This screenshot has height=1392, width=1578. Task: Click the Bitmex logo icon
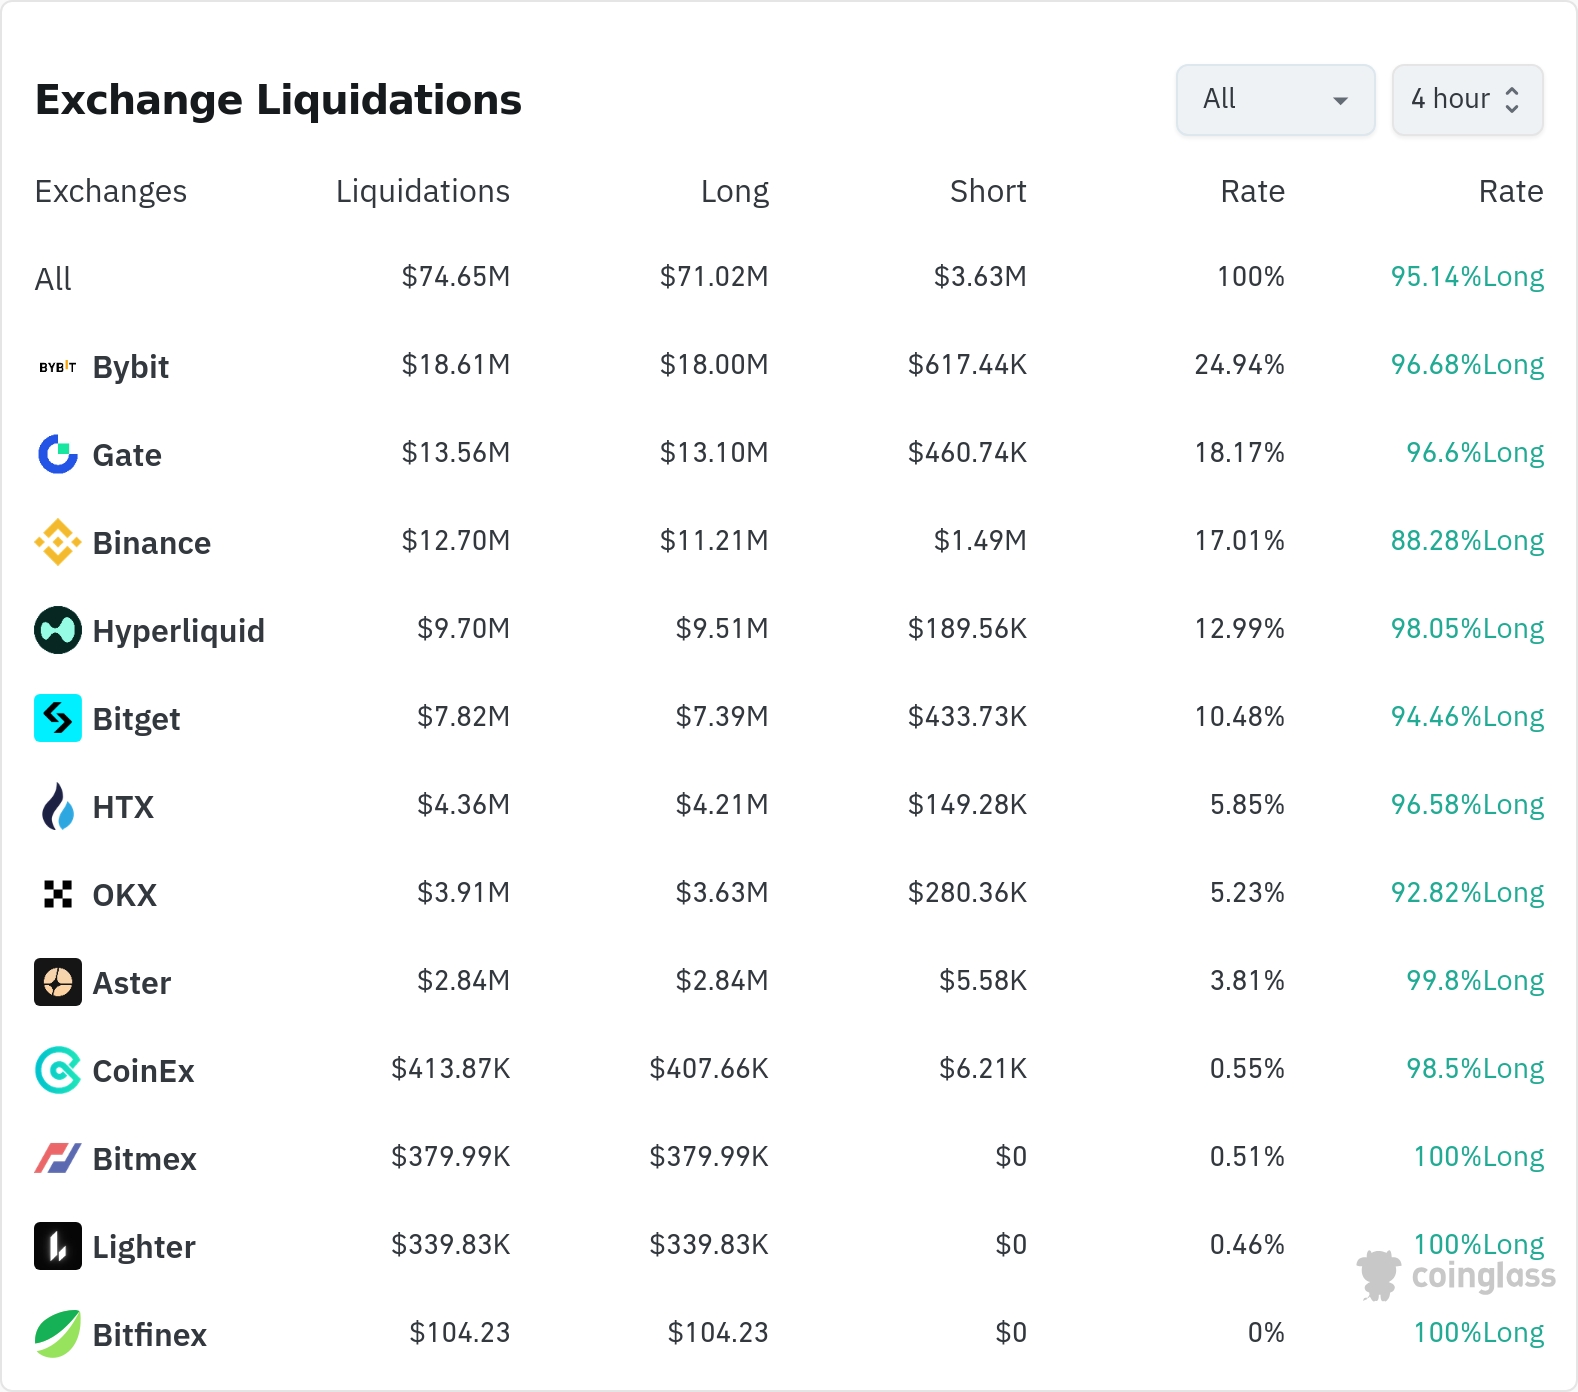[57, 1158]
